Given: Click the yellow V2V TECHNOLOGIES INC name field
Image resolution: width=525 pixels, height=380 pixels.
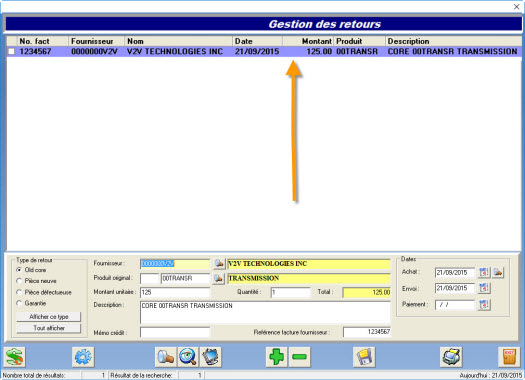Looking at the screenshot, I should point(309,264).
